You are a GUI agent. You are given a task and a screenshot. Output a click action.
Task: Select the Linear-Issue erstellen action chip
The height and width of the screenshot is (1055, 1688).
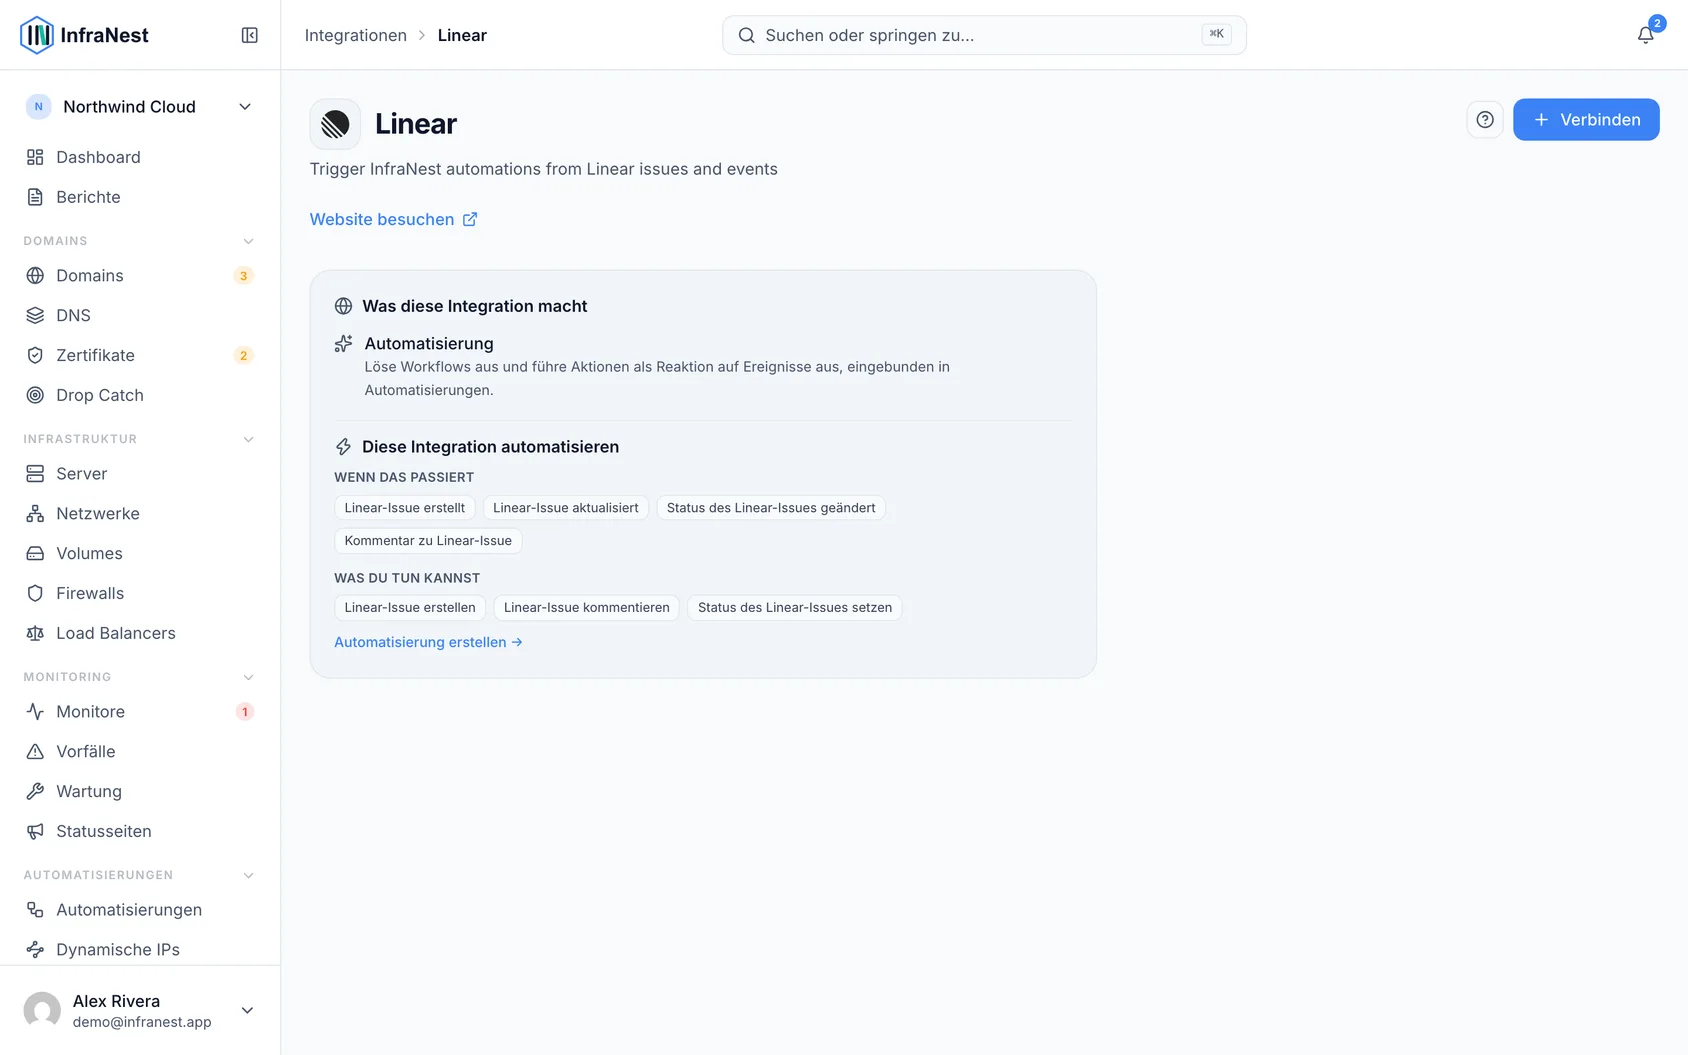point(410,607)
